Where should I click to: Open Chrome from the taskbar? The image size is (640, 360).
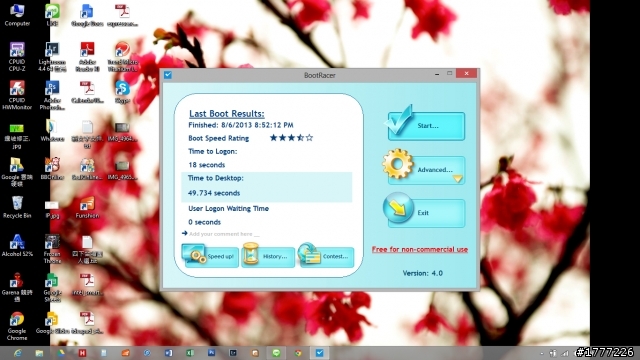tap(298, 353)
